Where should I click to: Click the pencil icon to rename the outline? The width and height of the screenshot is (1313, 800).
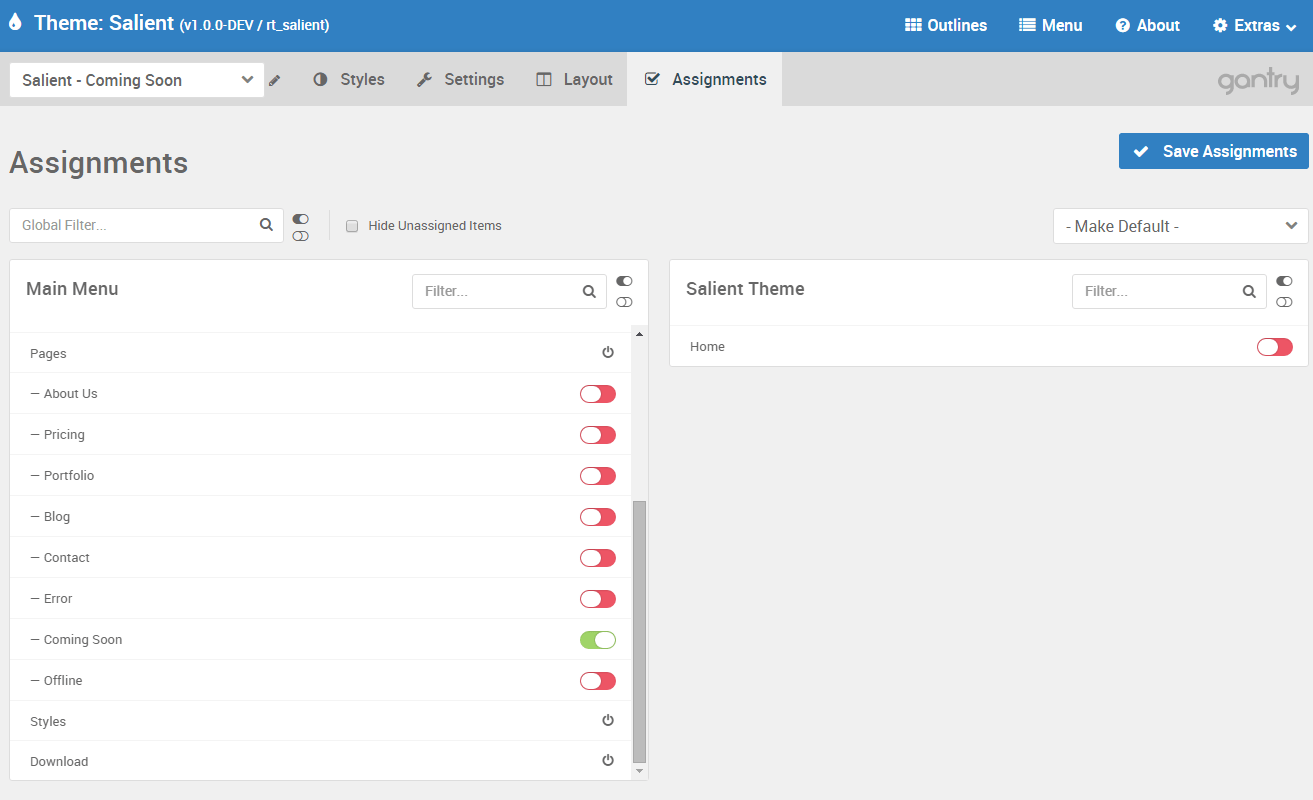pyautogui.click(x=275, y=80)
